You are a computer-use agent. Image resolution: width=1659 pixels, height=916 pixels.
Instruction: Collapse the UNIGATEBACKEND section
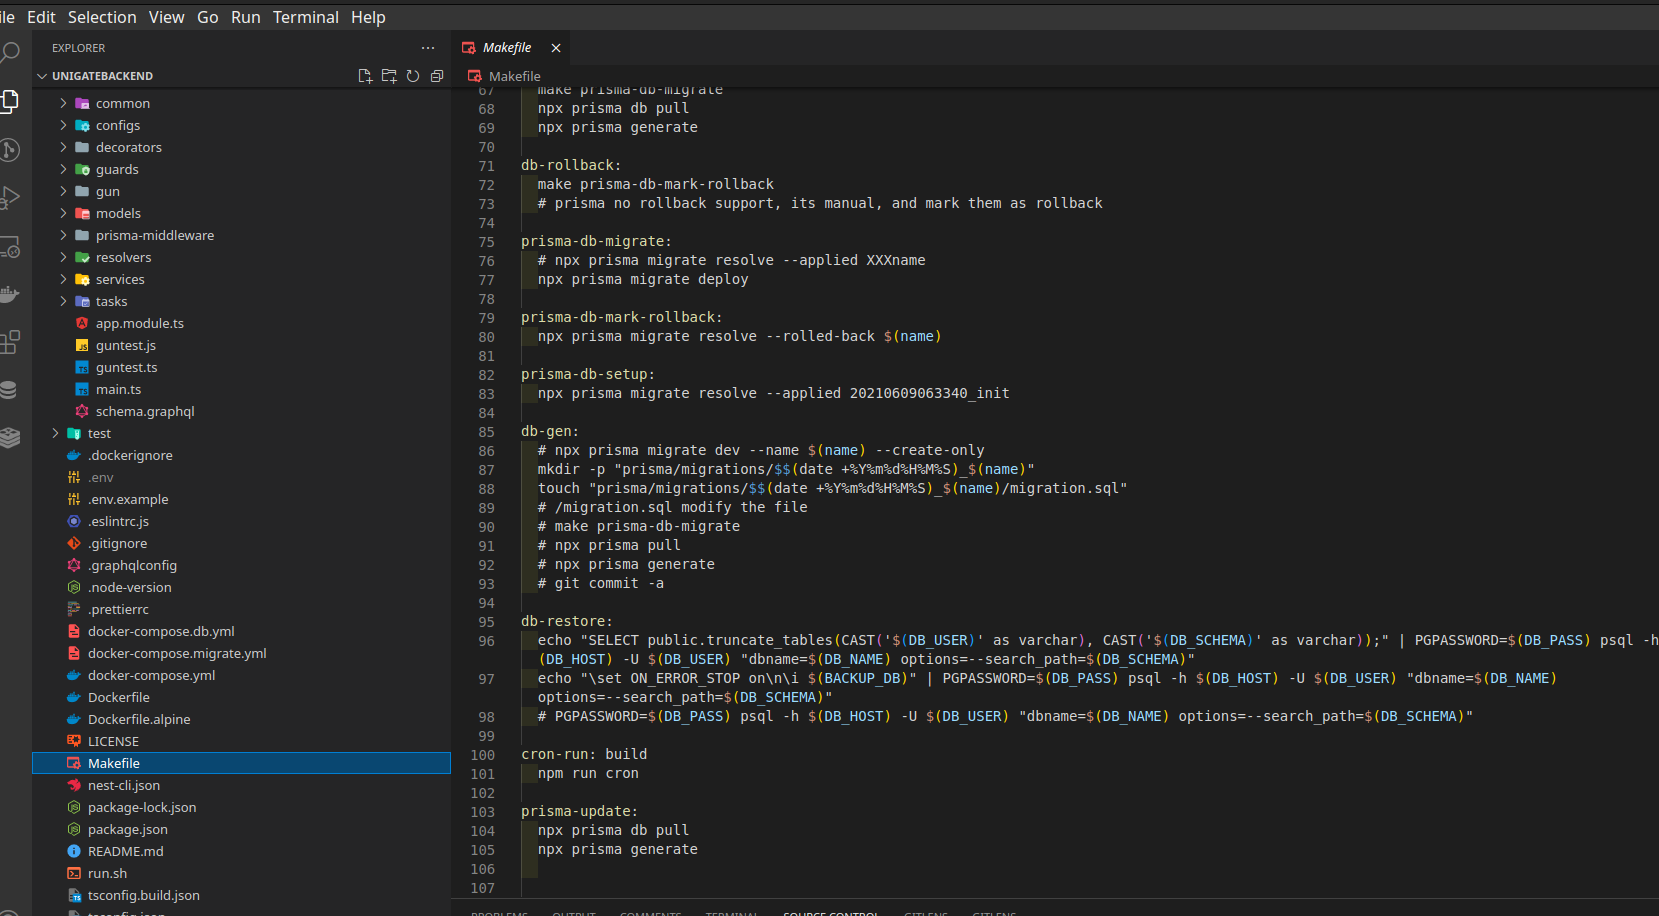(x=102, y=76)
